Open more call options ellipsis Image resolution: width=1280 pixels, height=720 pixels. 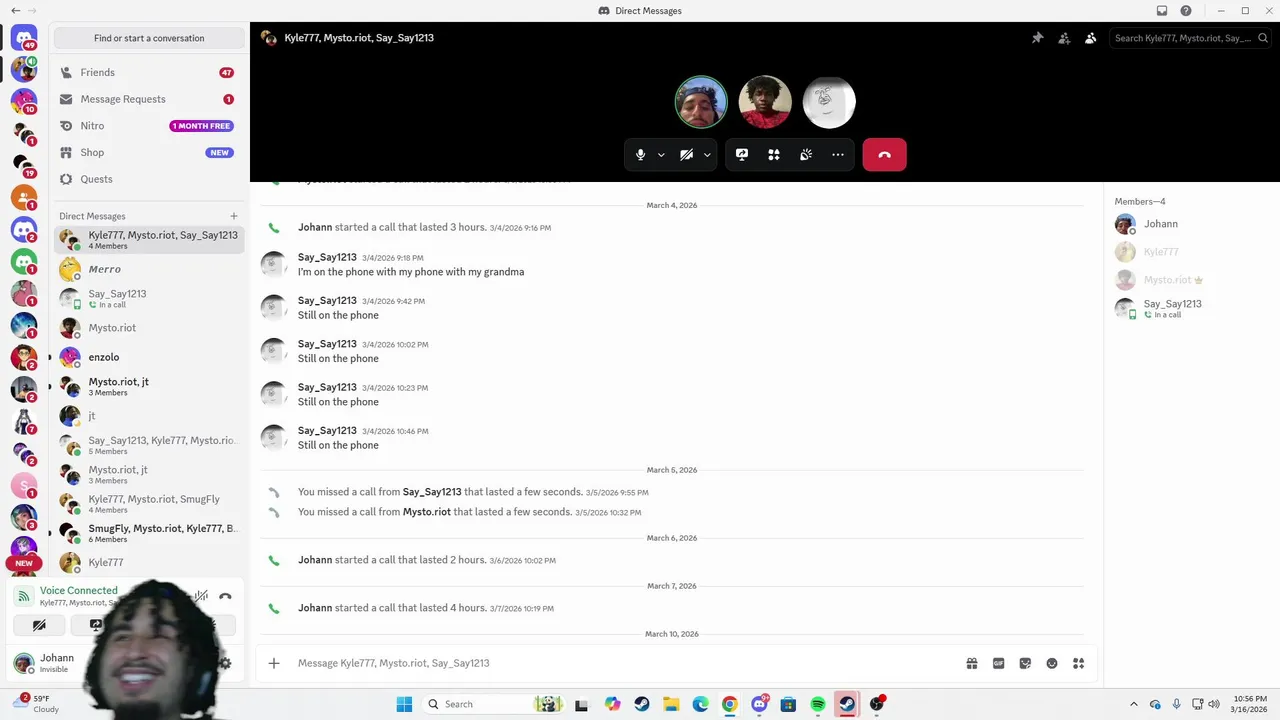pos(838,155)
